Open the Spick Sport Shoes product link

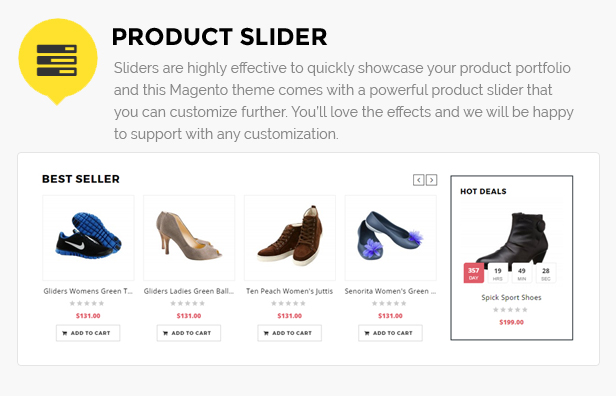(511, 297)
